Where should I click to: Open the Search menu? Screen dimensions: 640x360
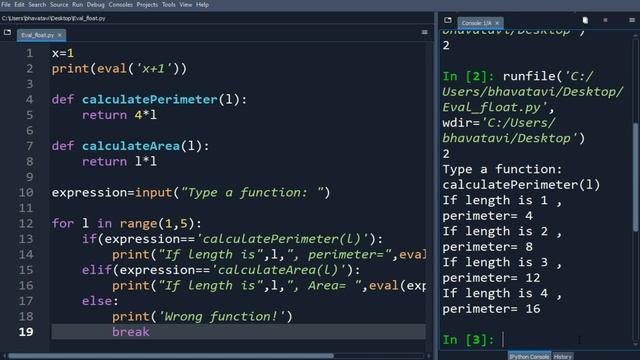(37, 4)
